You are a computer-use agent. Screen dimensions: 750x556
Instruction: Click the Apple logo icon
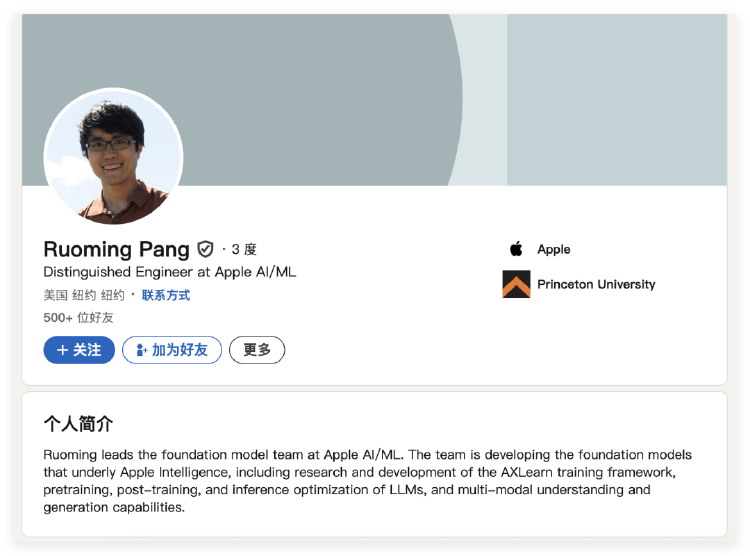pos(516,249)
